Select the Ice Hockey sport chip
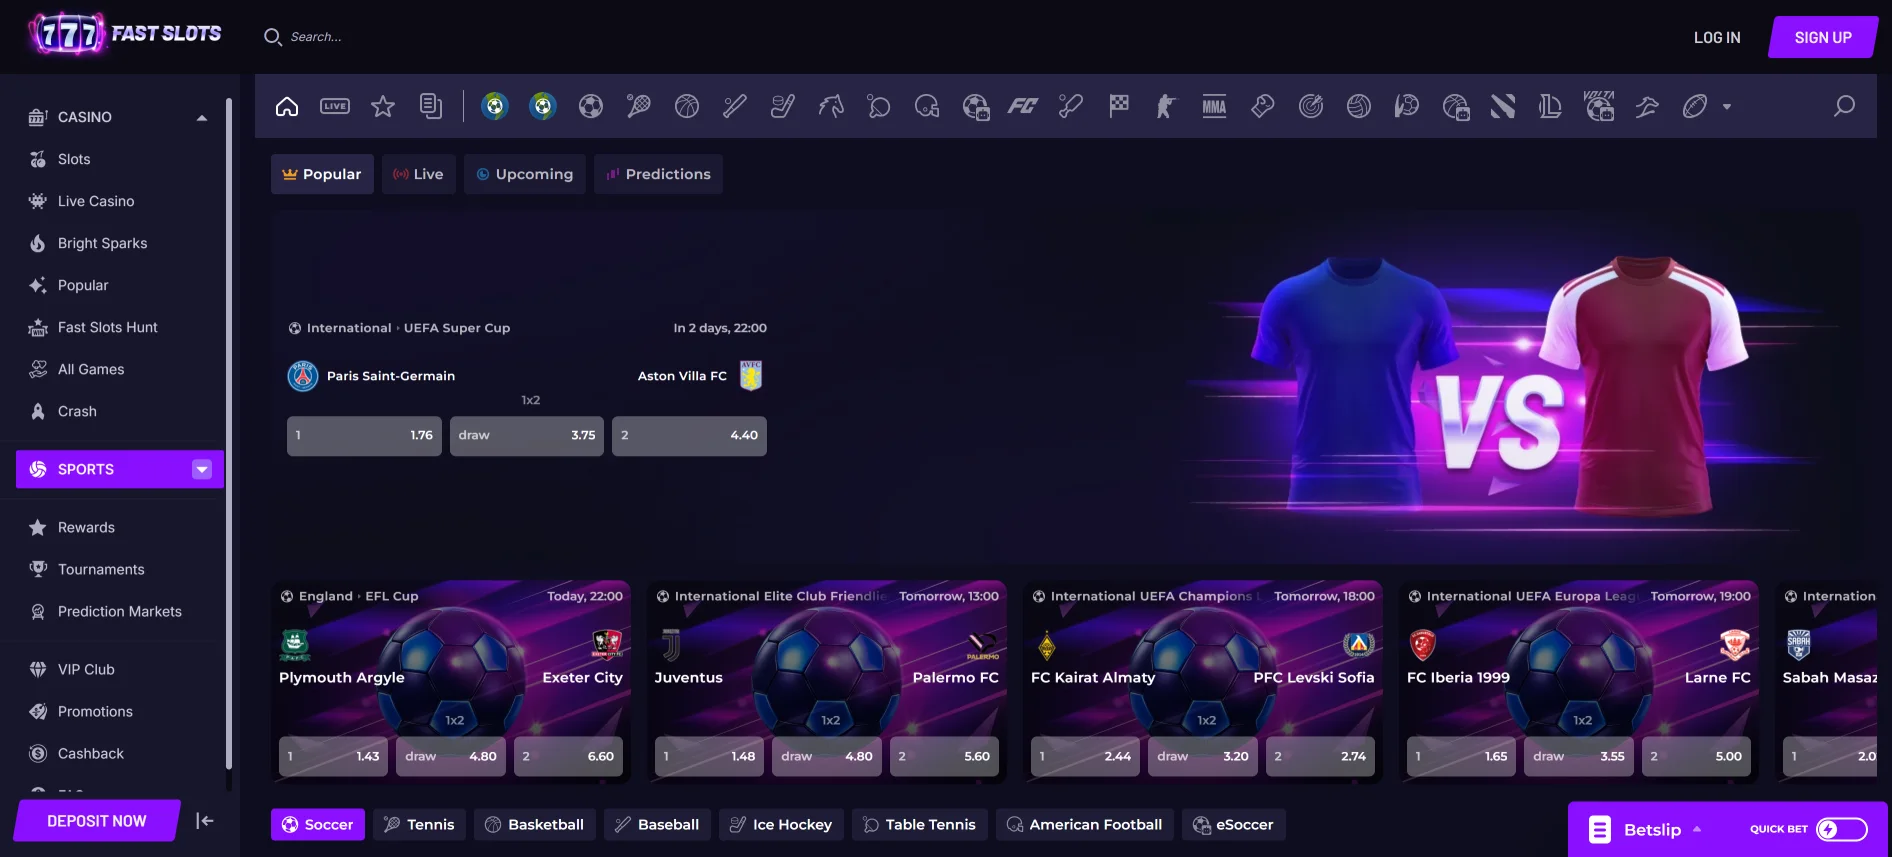This screenshot has height=857, width=1892. coord(781,825)
